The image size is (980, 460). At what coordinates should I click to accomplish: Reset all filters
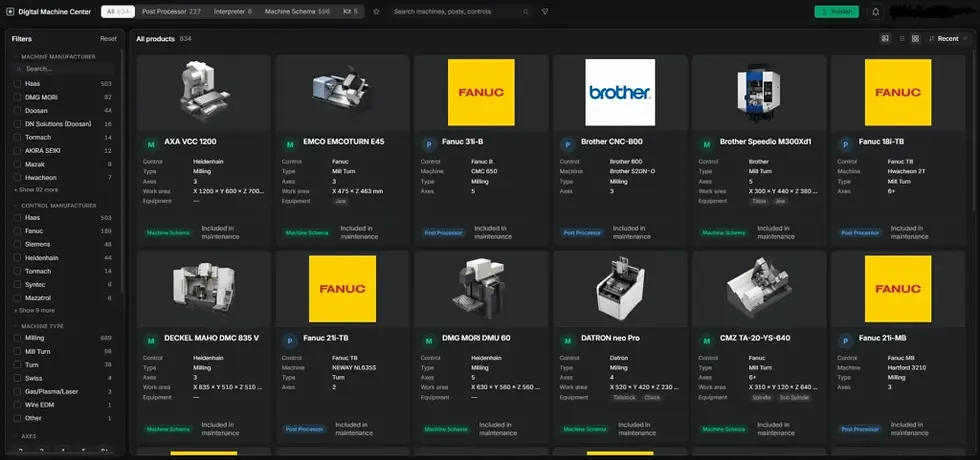tap(108, 39)
